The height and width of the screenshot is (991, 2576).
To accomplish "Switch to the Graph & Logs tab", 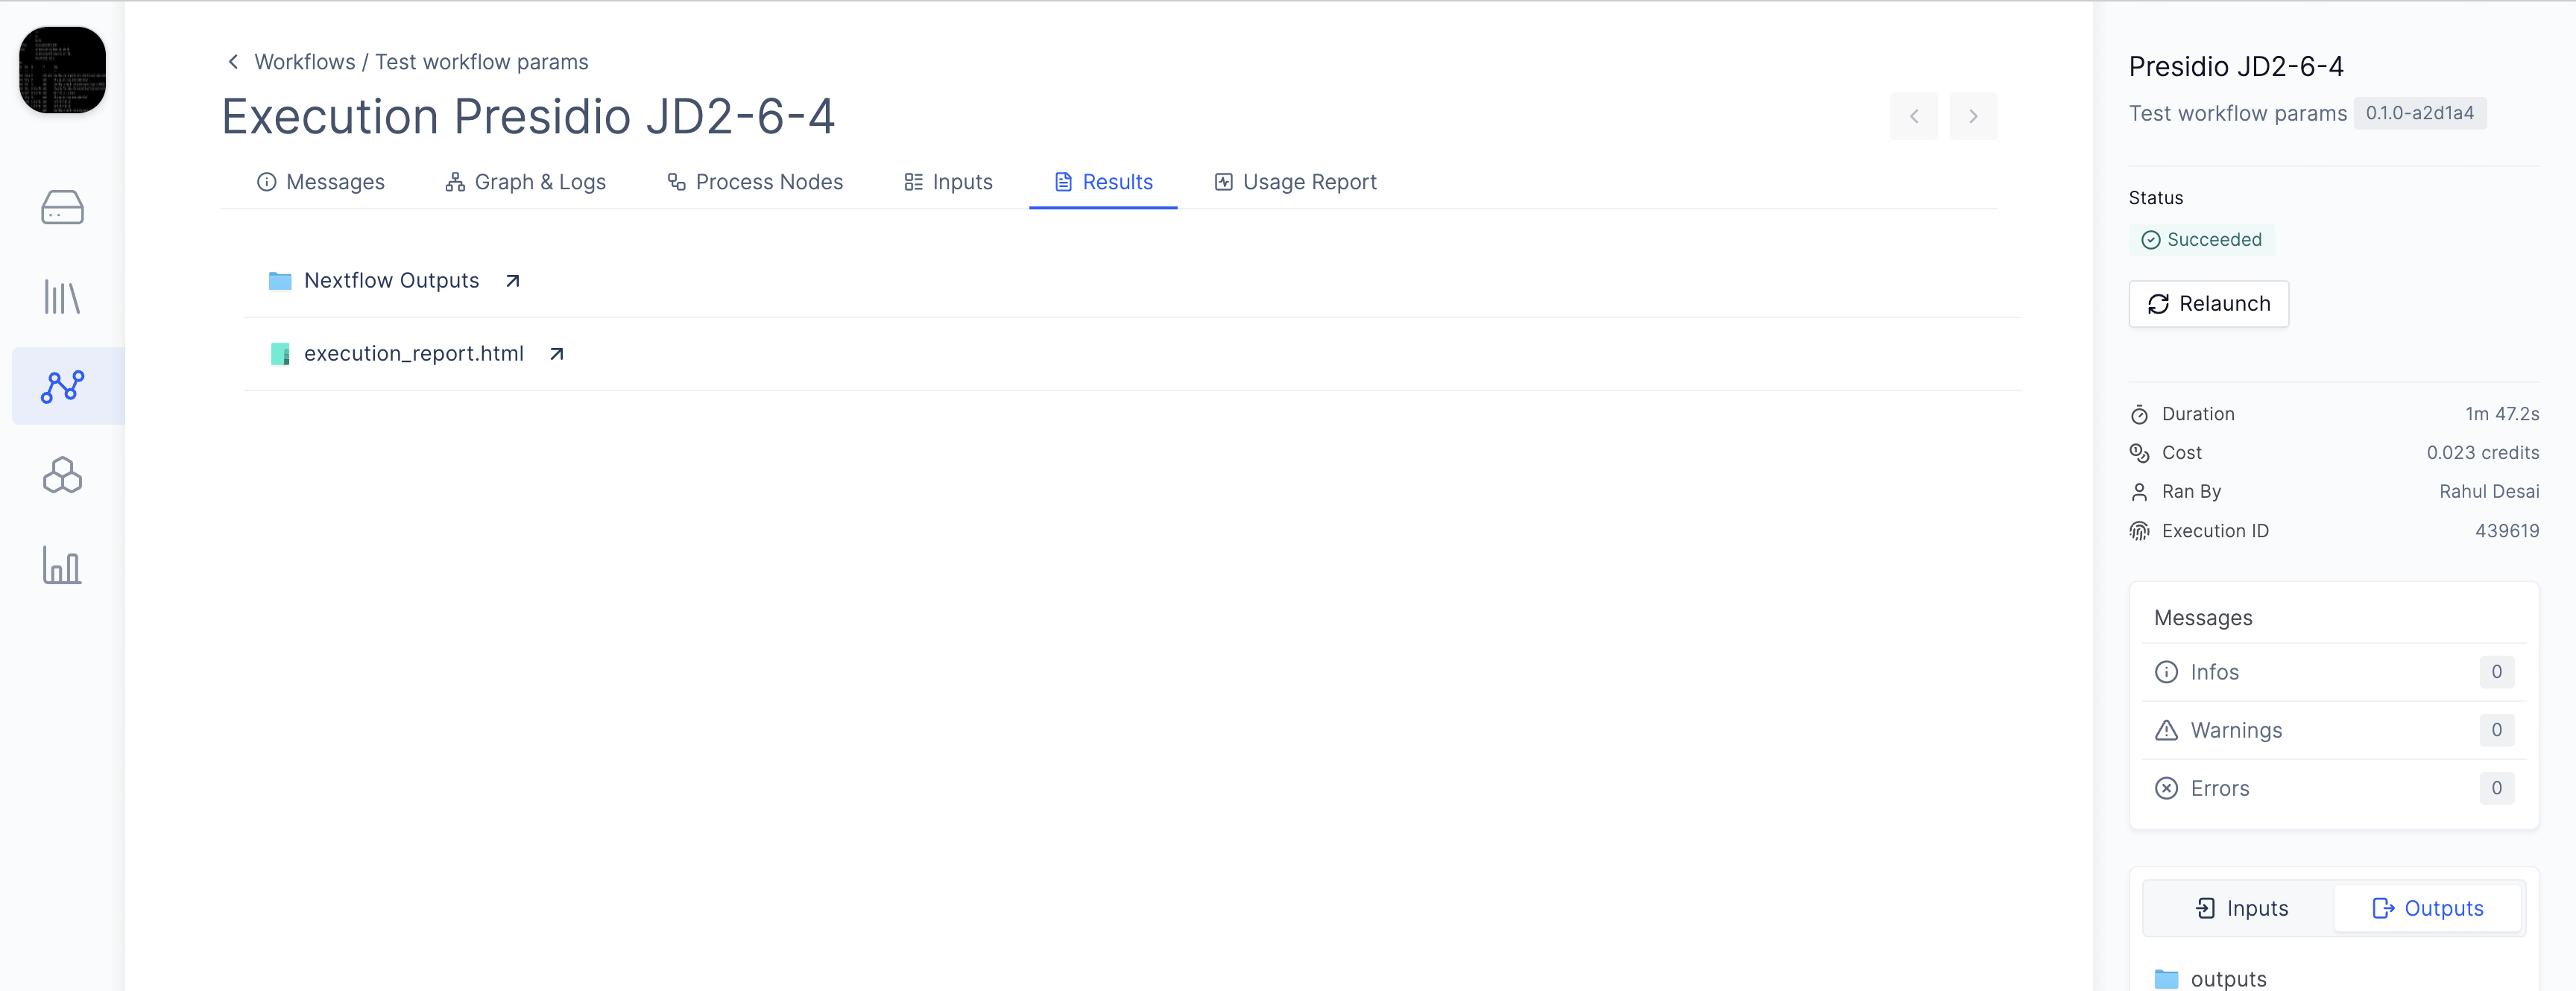I will tap(526, 182).
